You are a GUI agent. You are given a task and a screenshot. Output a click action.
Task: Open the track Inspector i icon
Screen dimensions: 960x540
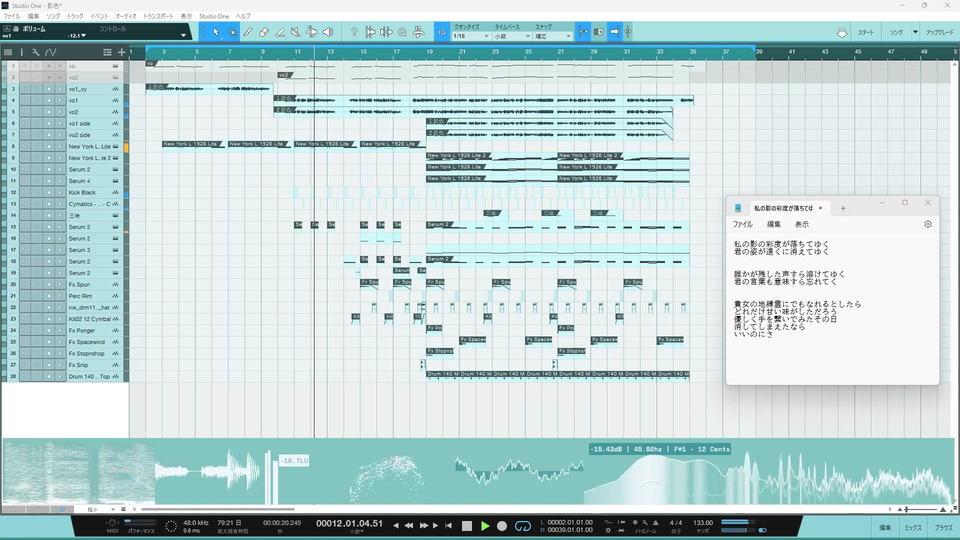(21, 52)
